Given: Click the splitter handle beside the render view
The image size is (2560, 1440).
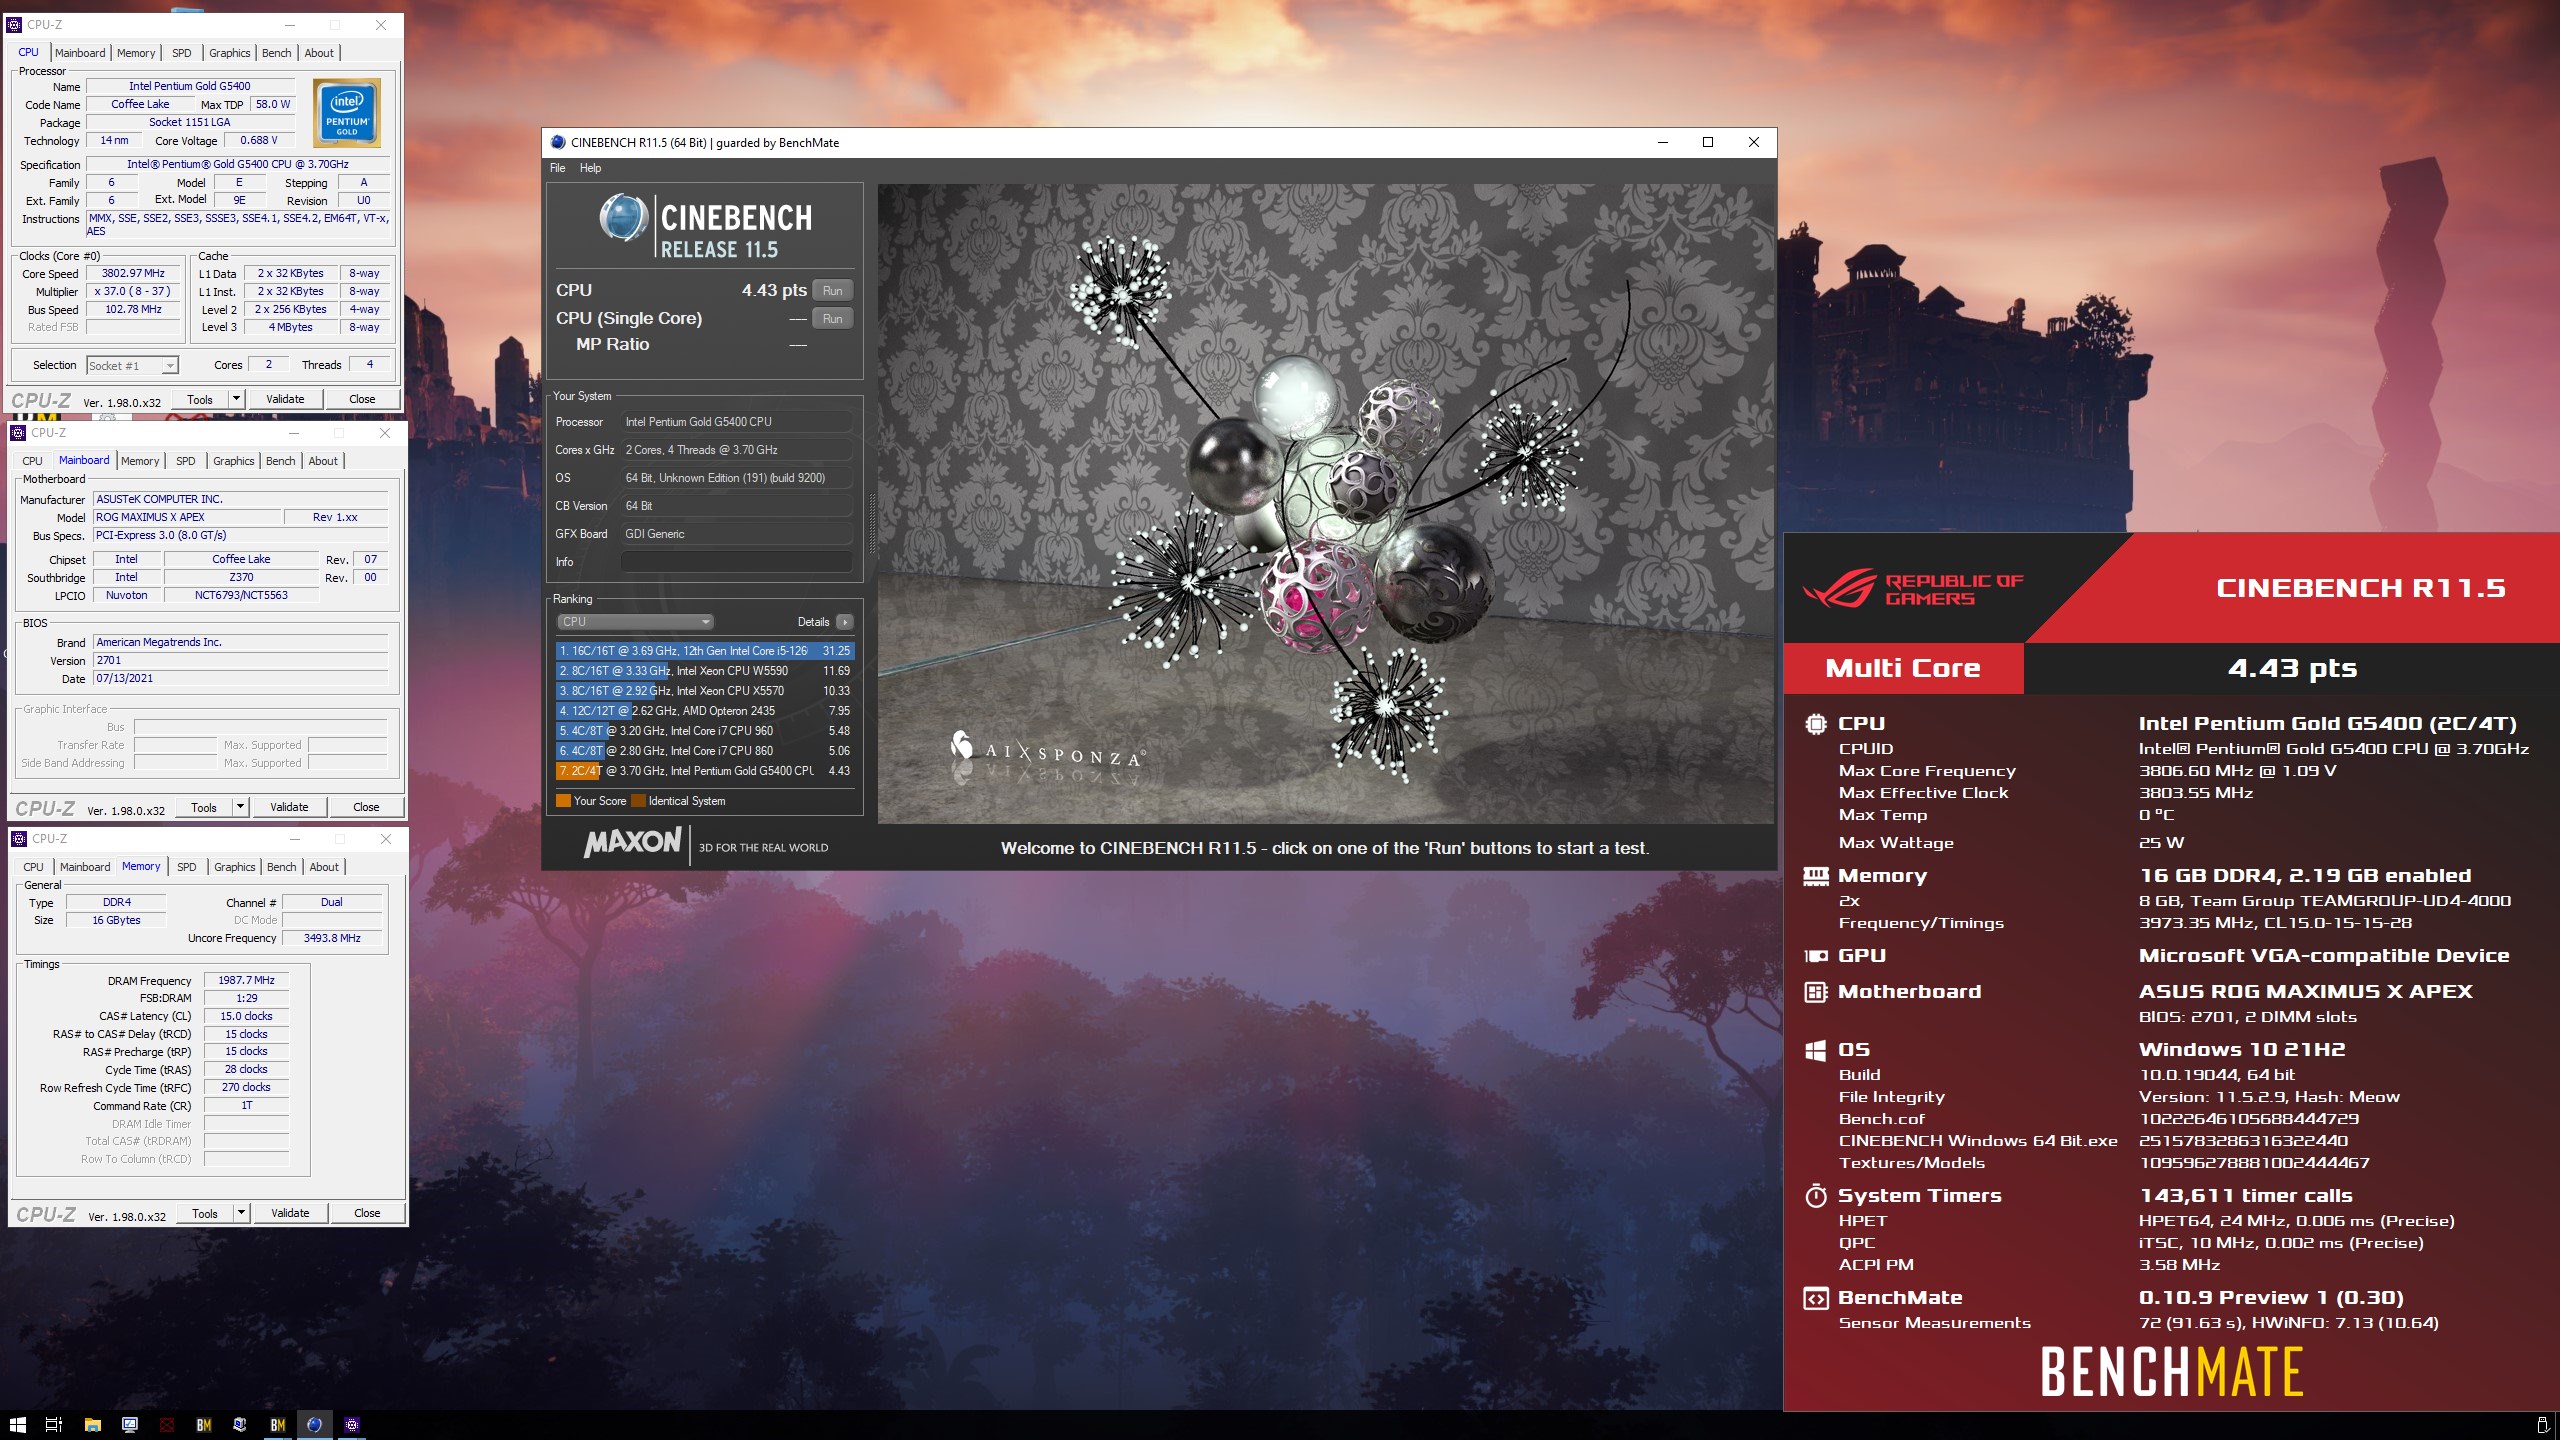Looking at the screenshot, I should (x=872, y=524).
